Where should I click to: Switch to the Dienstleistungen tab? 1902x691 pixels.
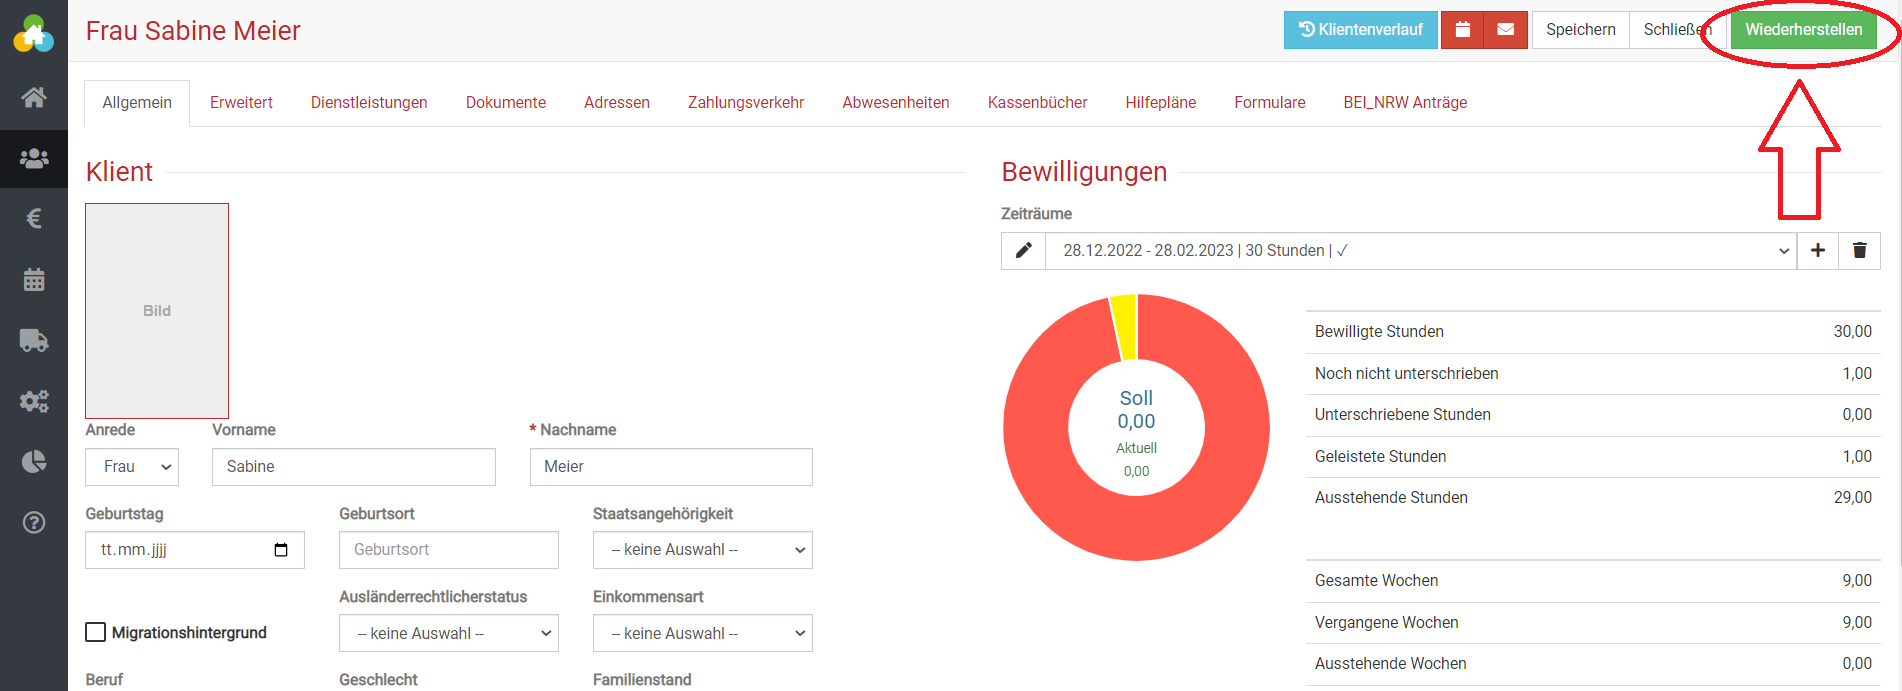pyautogui.click(x=369, y=103)
